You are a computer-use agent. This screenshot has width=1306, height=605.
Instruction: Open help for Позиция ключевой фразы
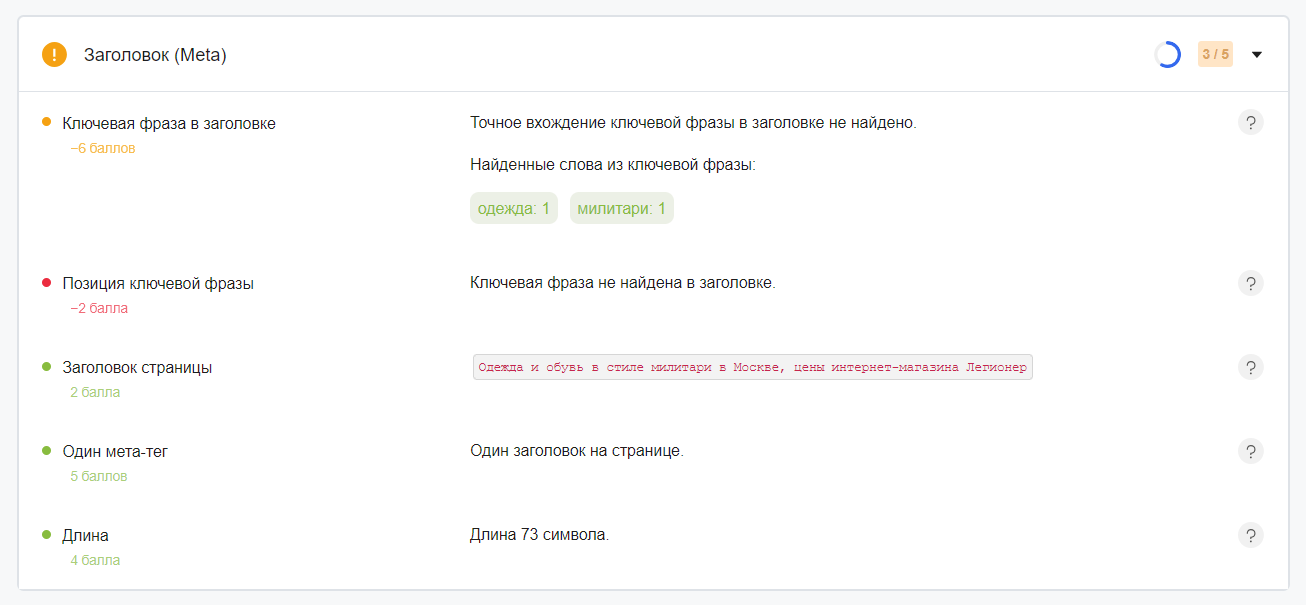1251,283
